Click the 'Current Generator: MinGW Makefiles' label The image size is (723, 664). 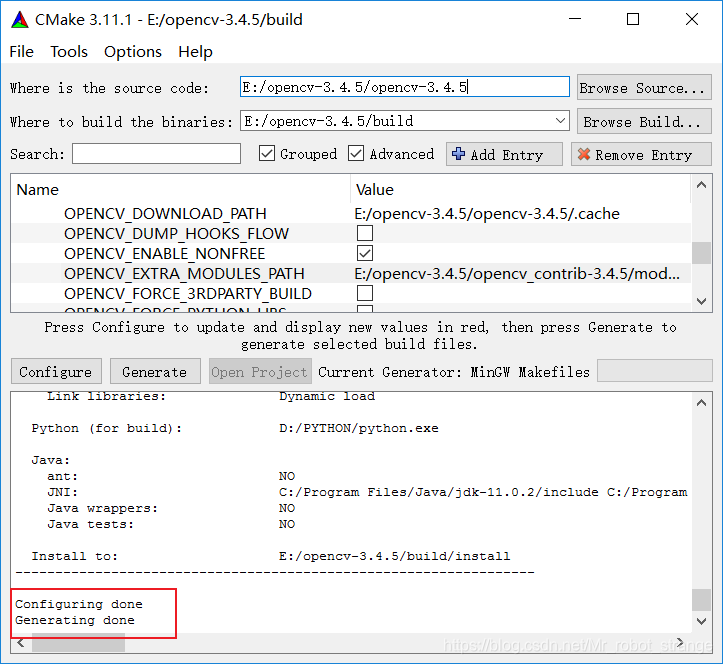click(454, 372)
